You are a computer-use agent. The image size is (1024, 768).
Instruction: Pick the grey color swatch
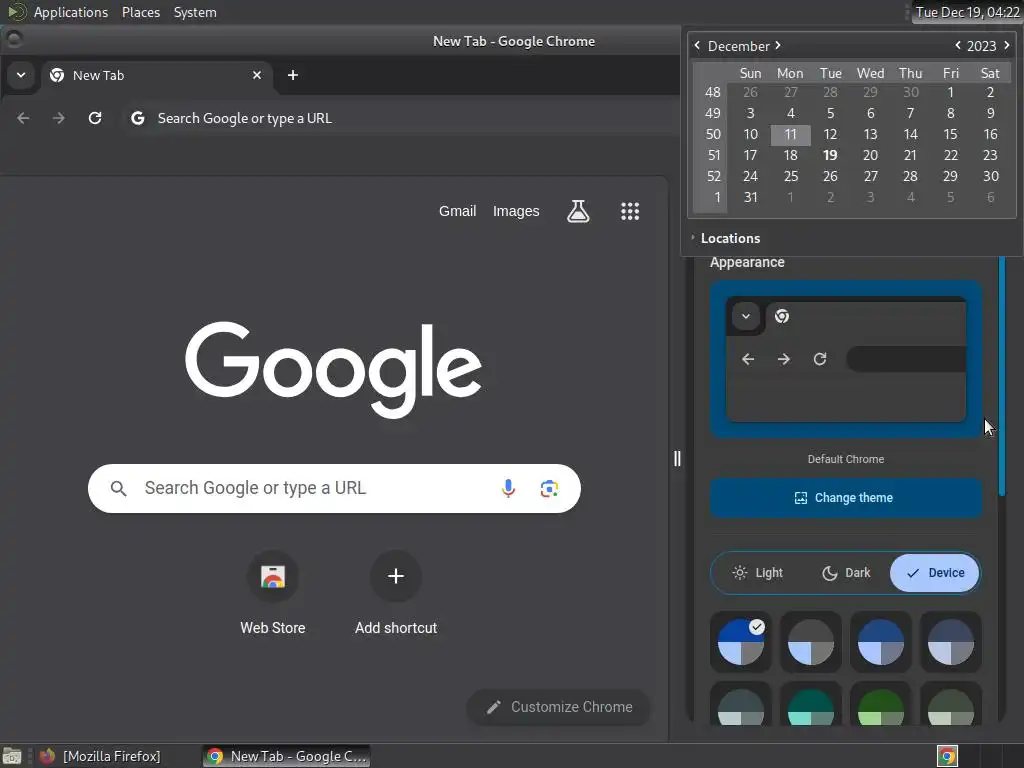pyautogui.click(x=810, y=642)
